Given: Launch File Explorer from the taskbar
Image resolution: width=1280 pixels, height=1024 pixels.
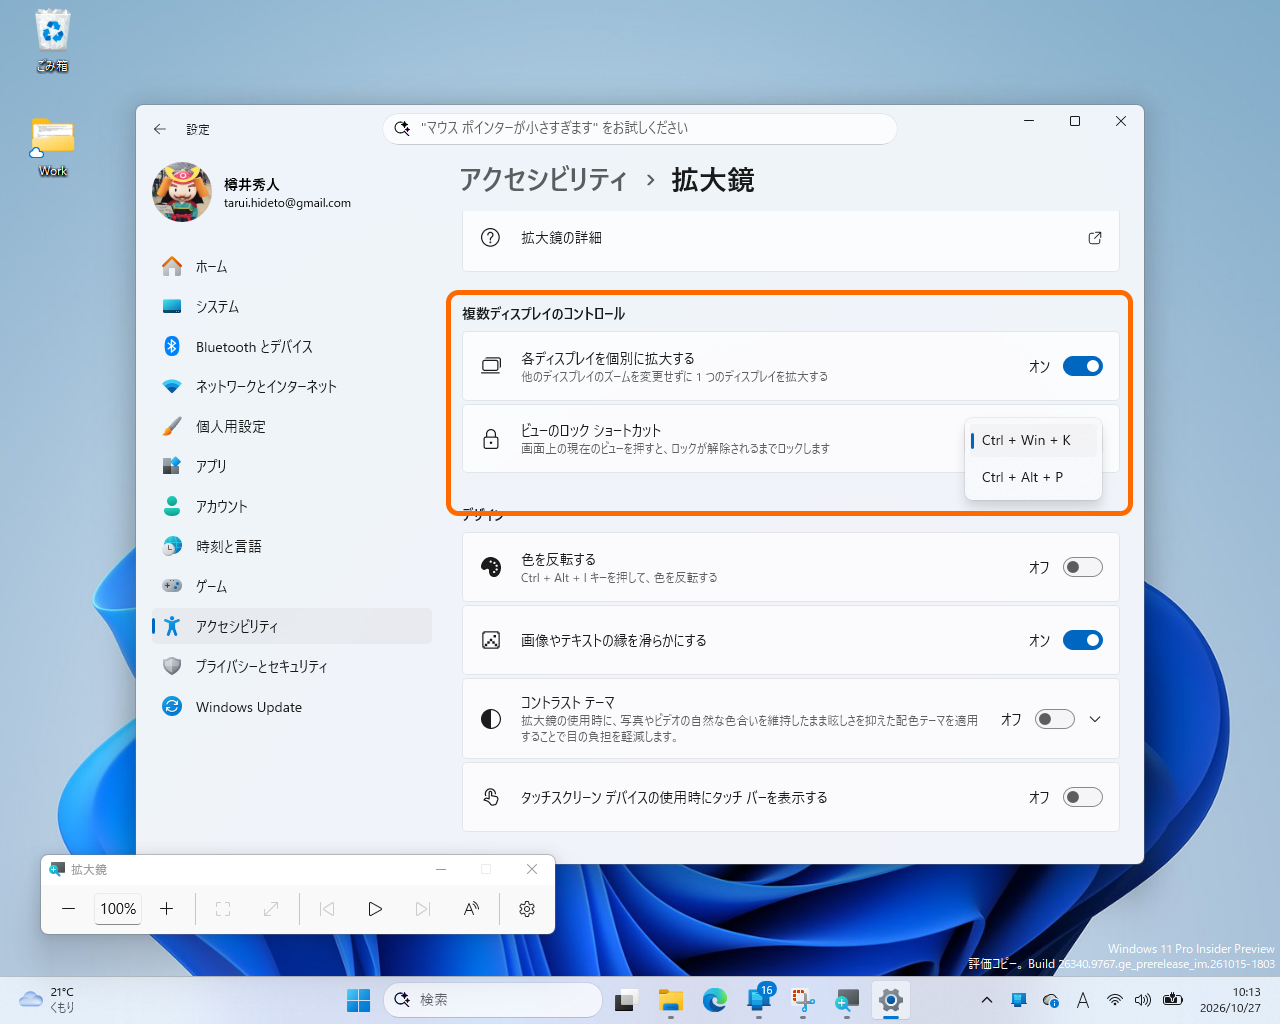Looking at the screenshot, I should tap(670, 1000).
